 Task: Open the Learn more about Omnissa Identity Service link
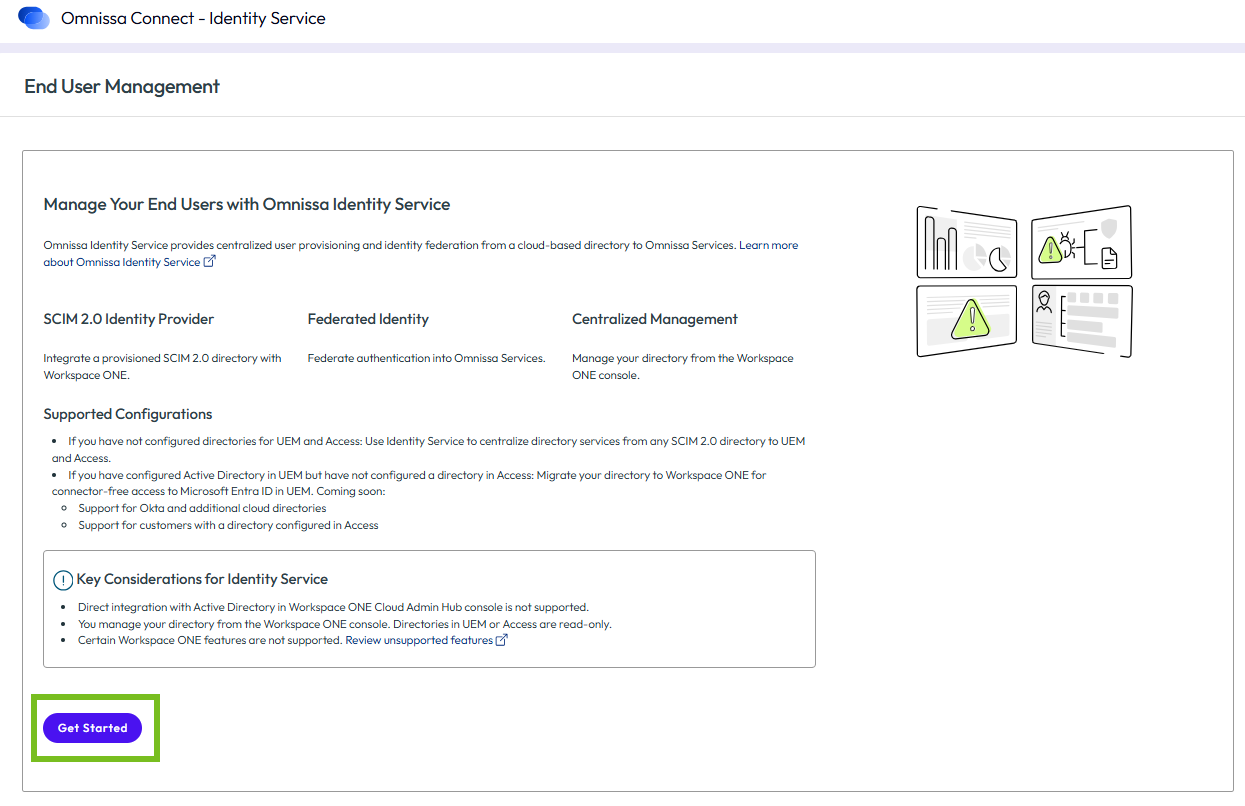pos(421,253)
